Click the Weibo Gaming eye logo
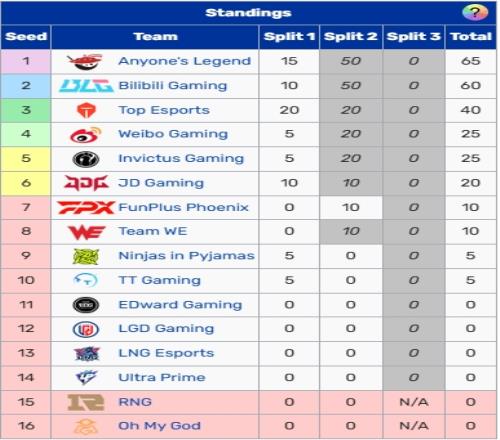Image resolution: width=500 pixels, height=440 pixels. pyautogui.click(x=86, y=135)
